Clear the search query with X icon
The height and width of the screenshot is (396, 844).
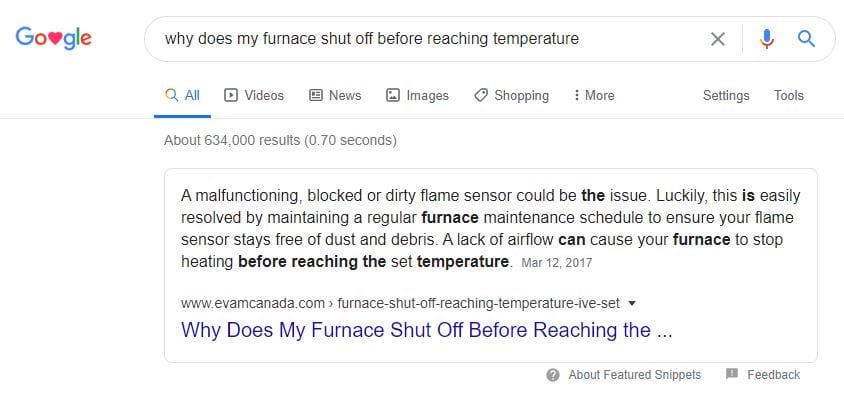pyautogui.click(x=718, y=39)
